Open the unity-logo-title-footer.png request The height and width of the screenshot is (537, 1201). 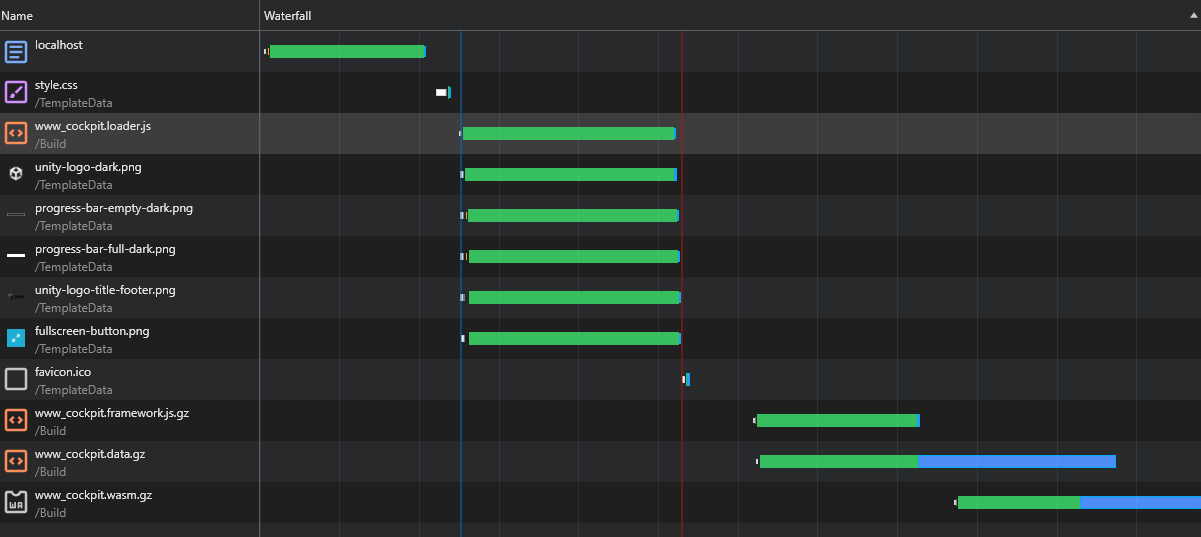(105, 291)
